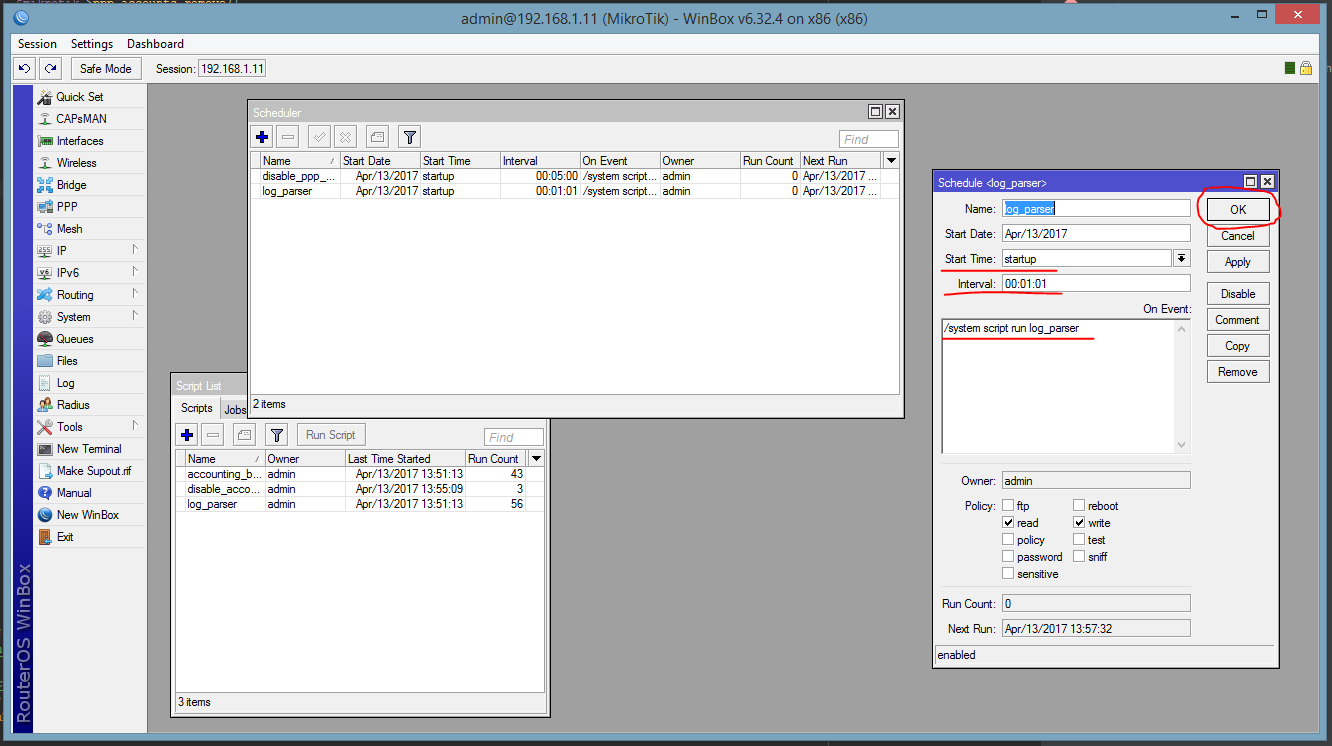Toggle the sniff policy checkbox
Screen dimensions: 1332x746
coord(1079,557)
